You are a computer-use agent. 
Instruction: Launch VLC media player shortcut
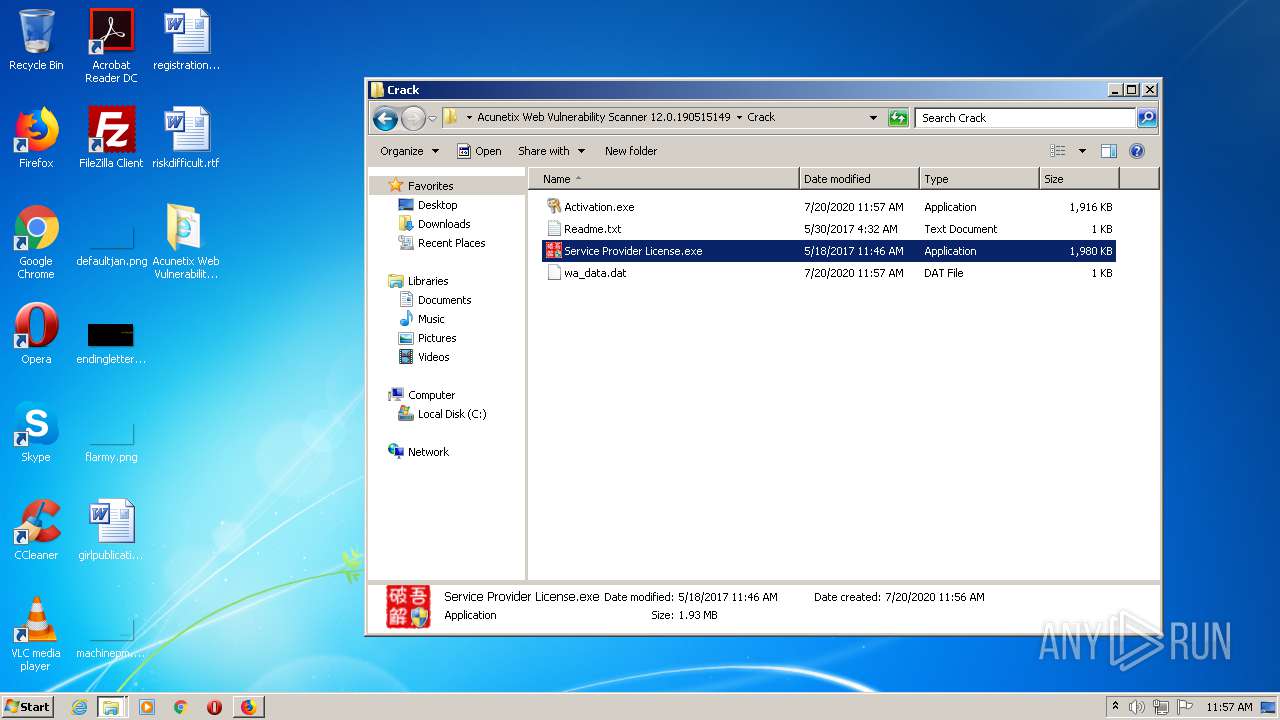click(x=36, y=634)
